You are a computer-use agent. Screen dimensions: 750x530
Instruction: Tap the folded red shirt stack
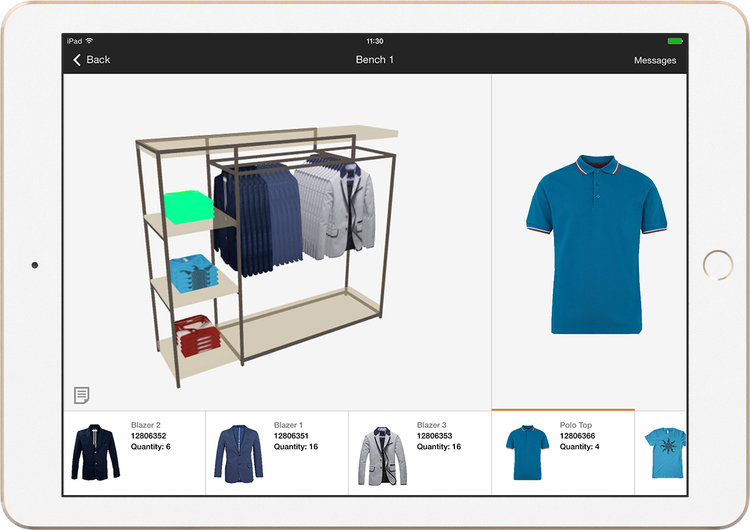pyautogui.click(x=197, y=335)
